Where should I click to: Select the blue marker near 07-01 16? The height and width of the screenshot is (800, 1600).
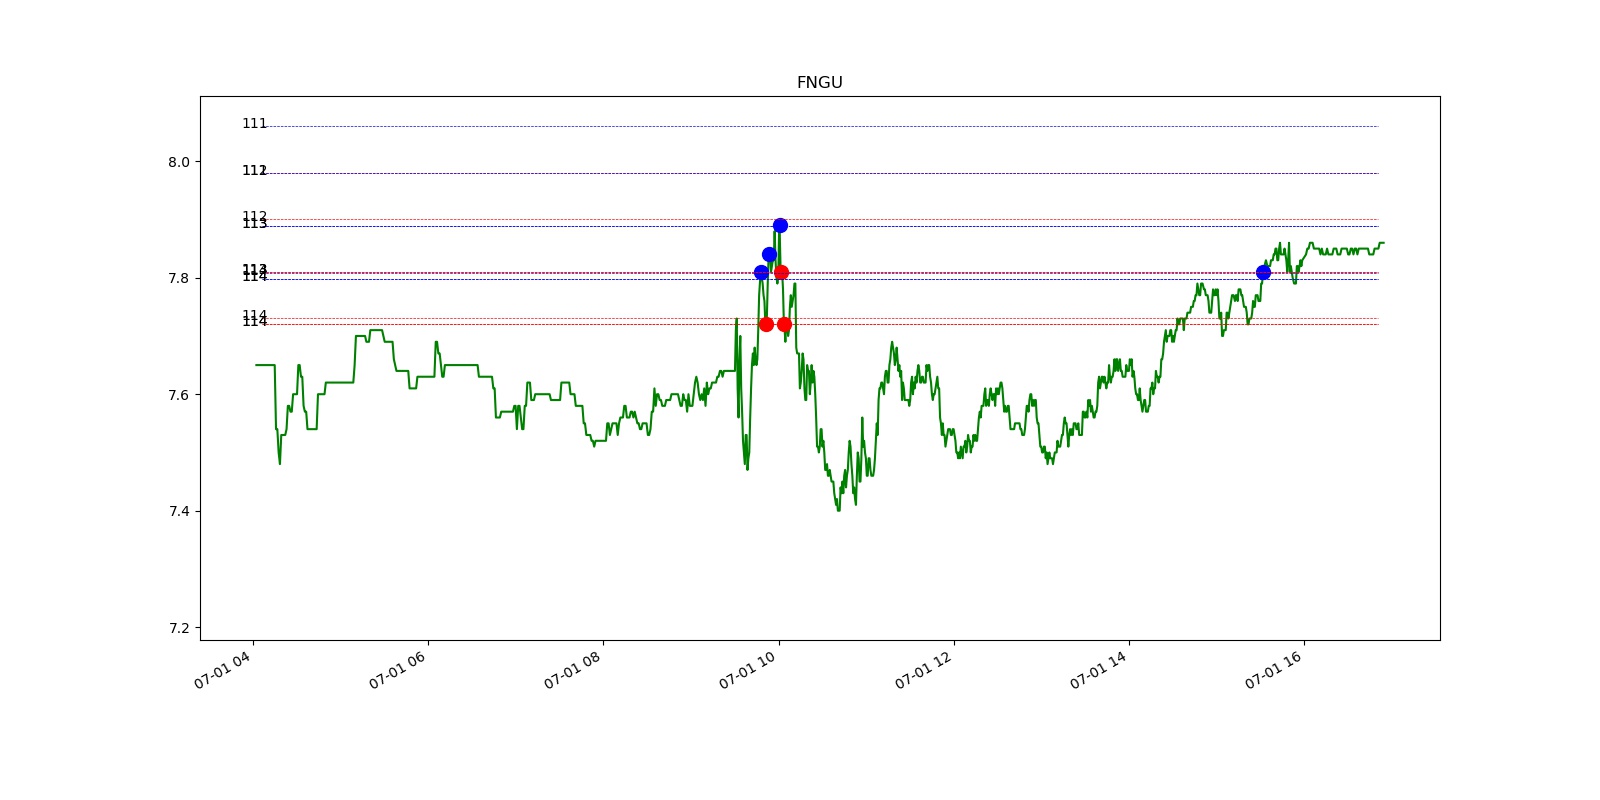click(x=1263, y=272)
